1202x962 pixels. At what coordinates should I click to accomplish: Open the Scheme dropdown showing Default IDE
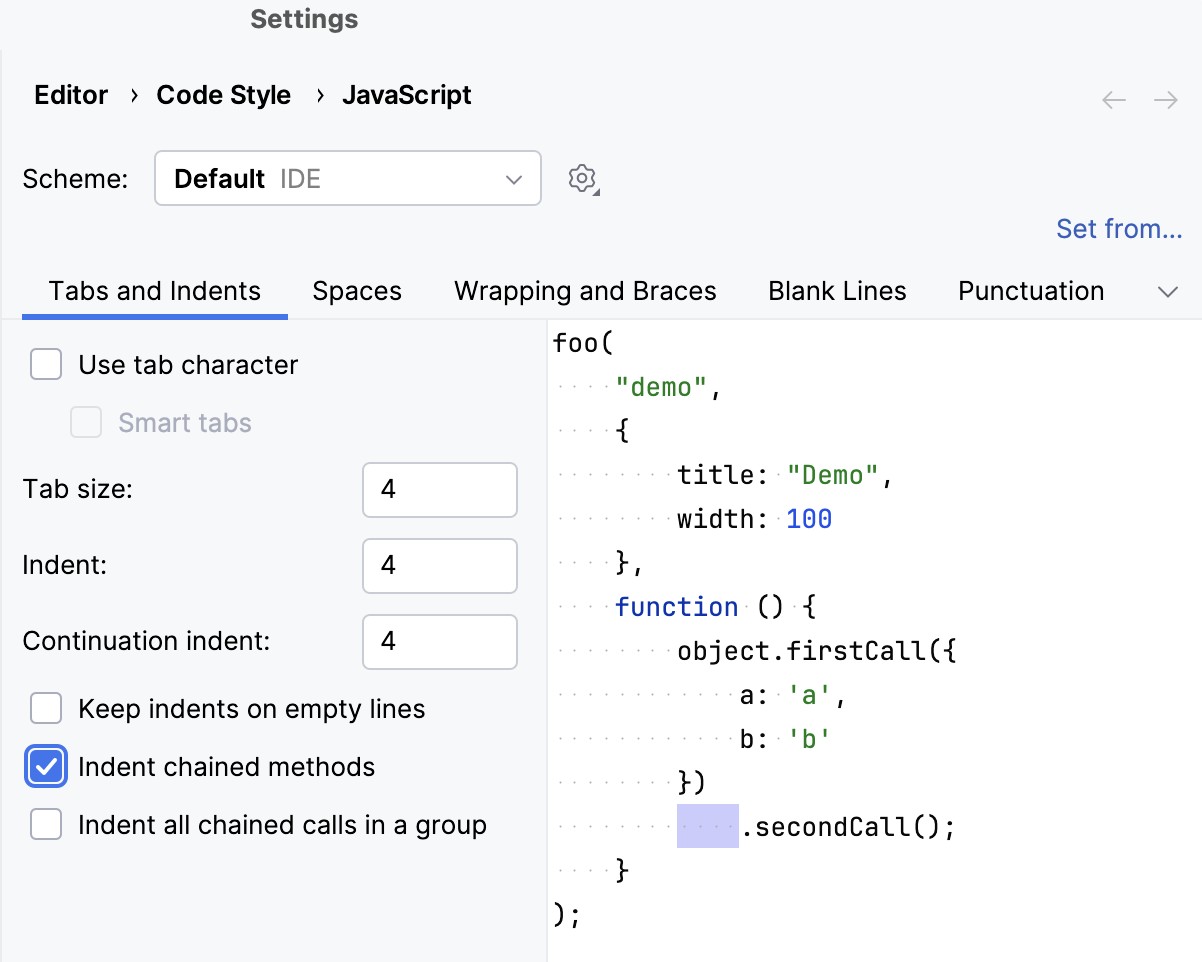tap(347, 178)
